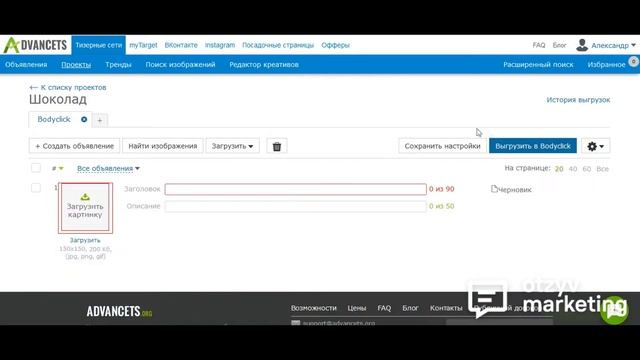Click Выгрузить в Bodyclick button
Screen dimensions: 640x360
pyautogui.click(x=533, y=146)
